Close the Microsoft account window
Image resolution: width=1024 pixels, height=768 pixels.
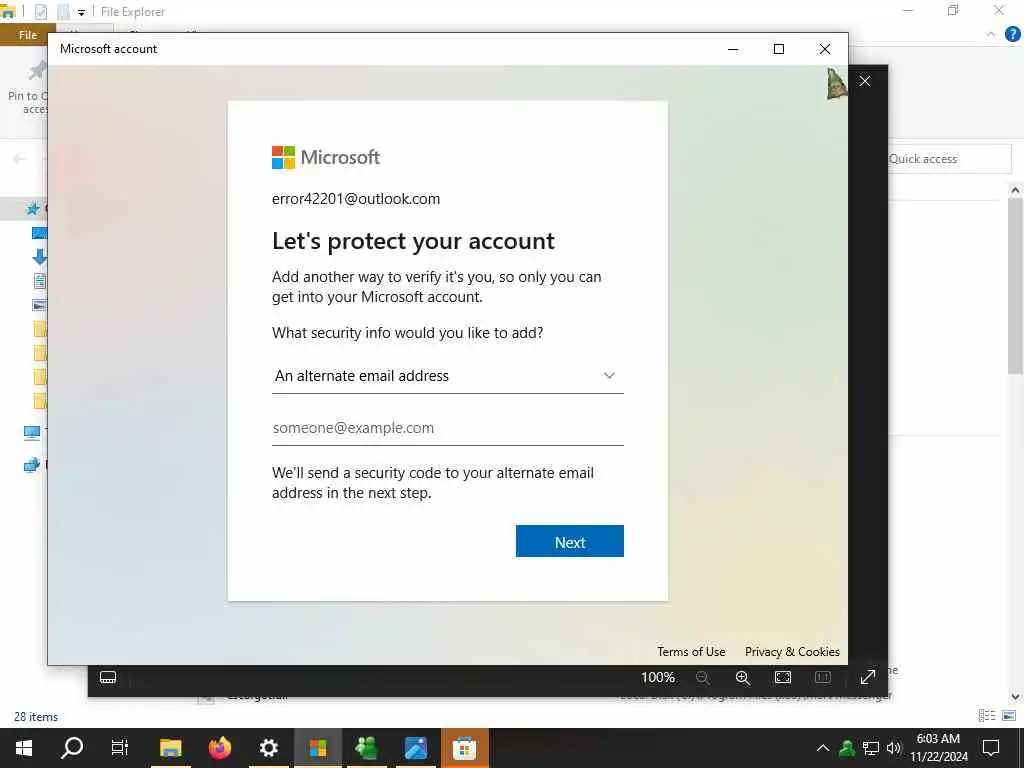[825, 49]
